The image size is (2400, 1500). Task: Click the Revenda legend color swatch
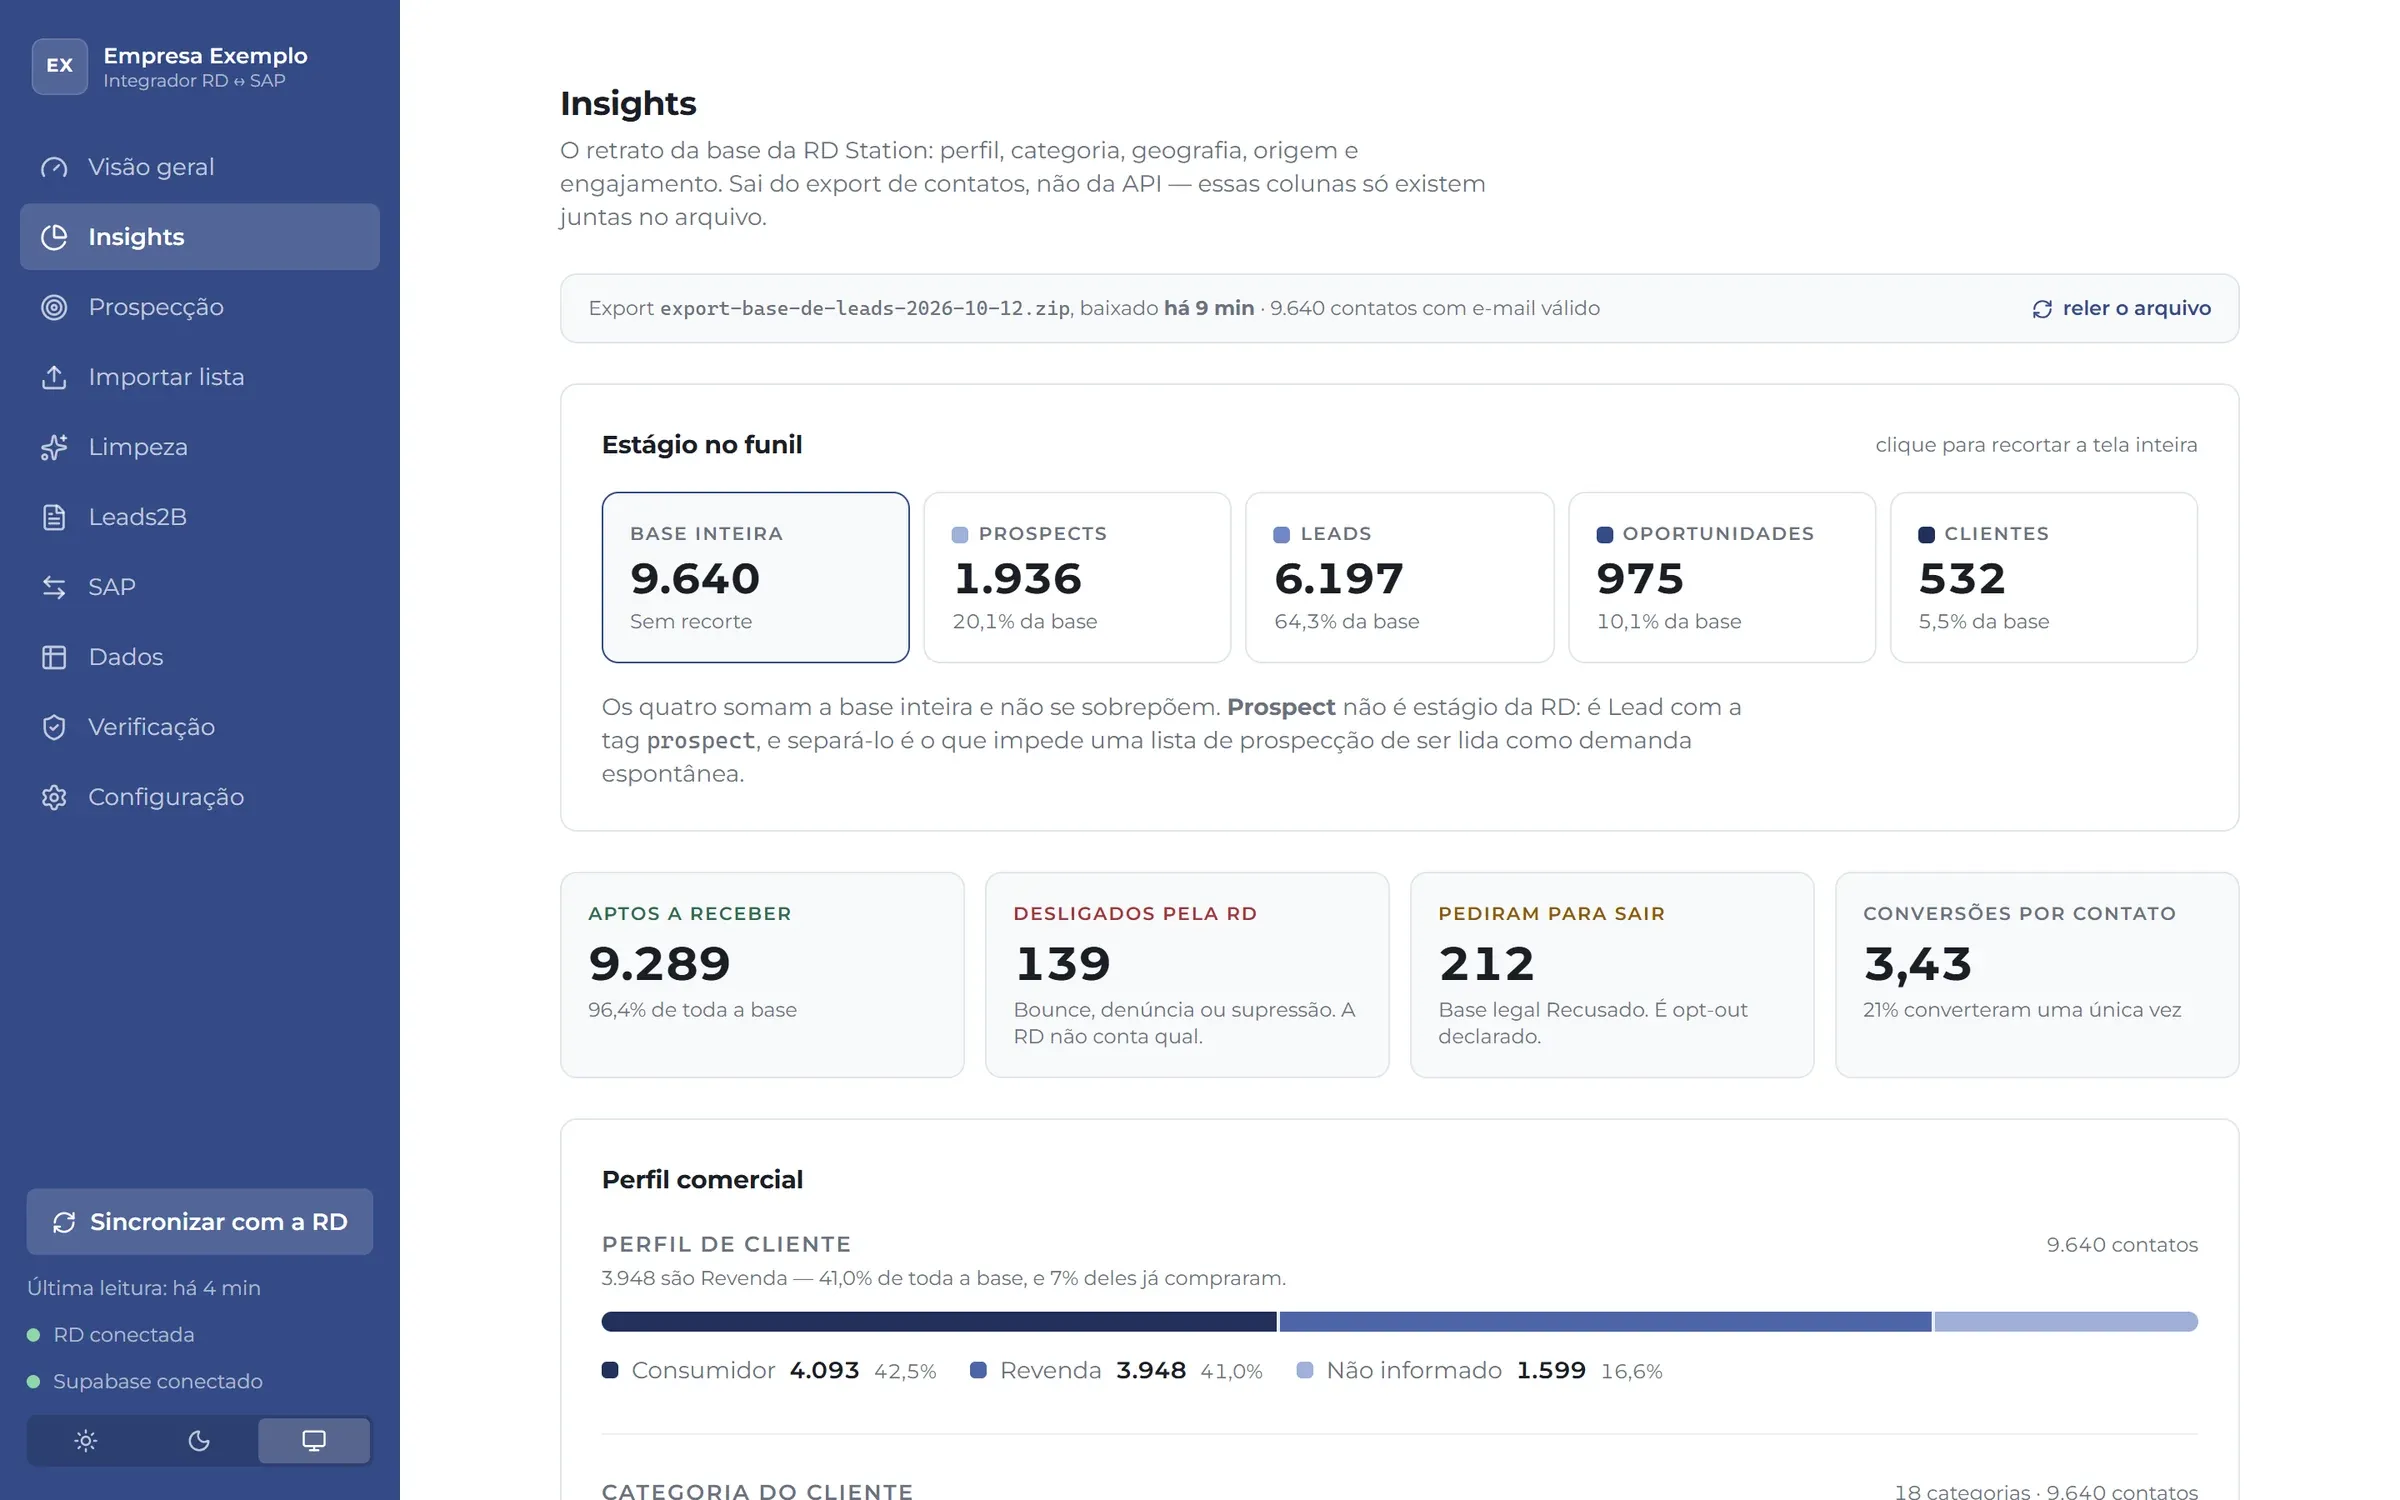(978, 1370)
